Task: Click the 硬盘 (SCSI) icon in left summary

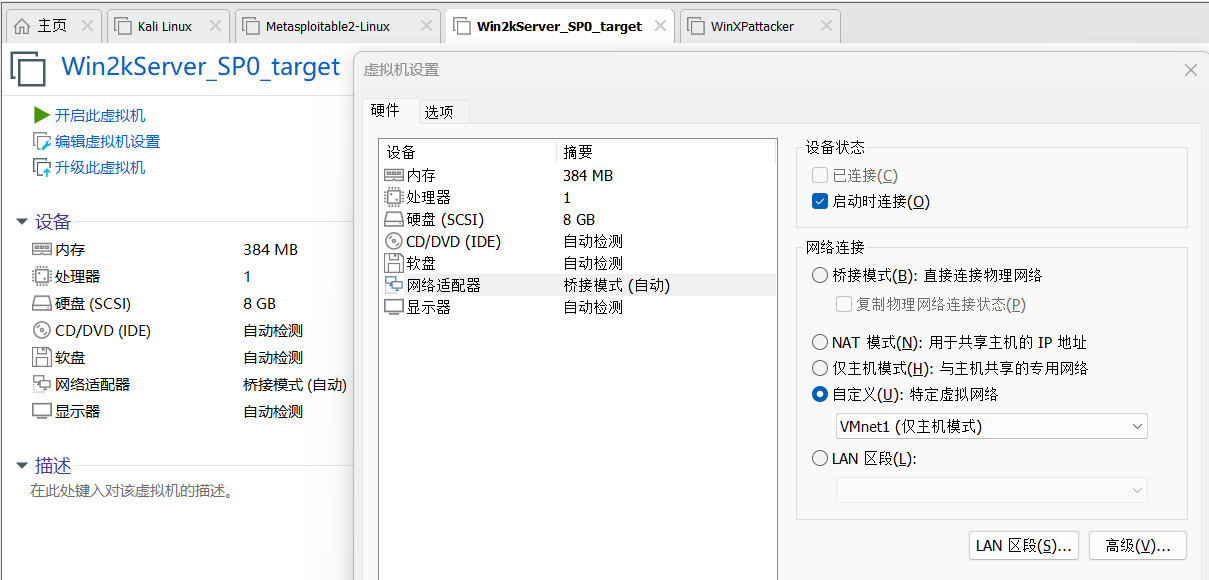Action: pos(41,303)
